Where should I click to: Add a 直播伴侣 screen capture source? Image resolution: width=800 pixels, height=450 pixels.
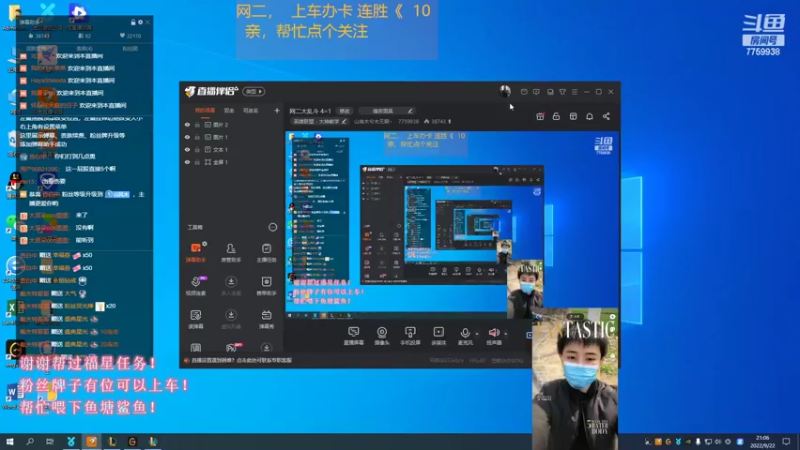354,336
